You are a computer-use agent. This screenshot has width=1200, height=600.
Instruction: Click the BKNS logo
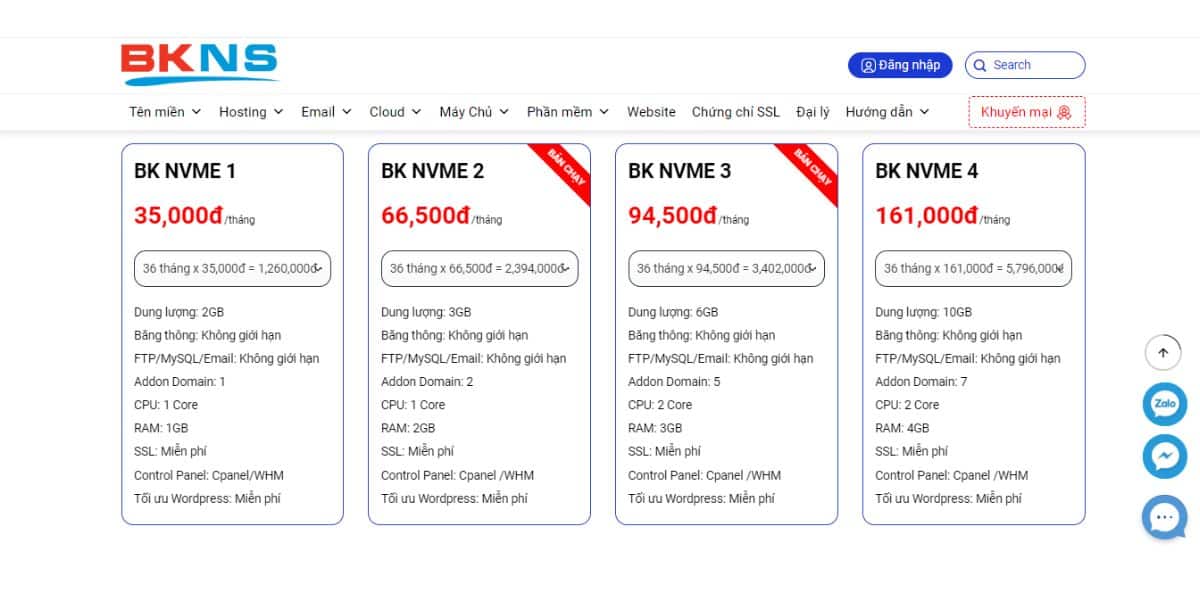tap(200, 62)
